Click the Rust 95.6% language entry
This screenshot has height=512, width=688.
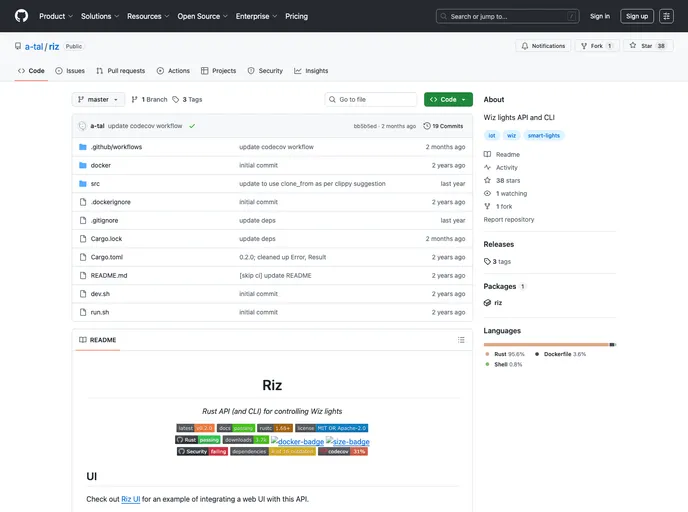[x=505, y=354]
